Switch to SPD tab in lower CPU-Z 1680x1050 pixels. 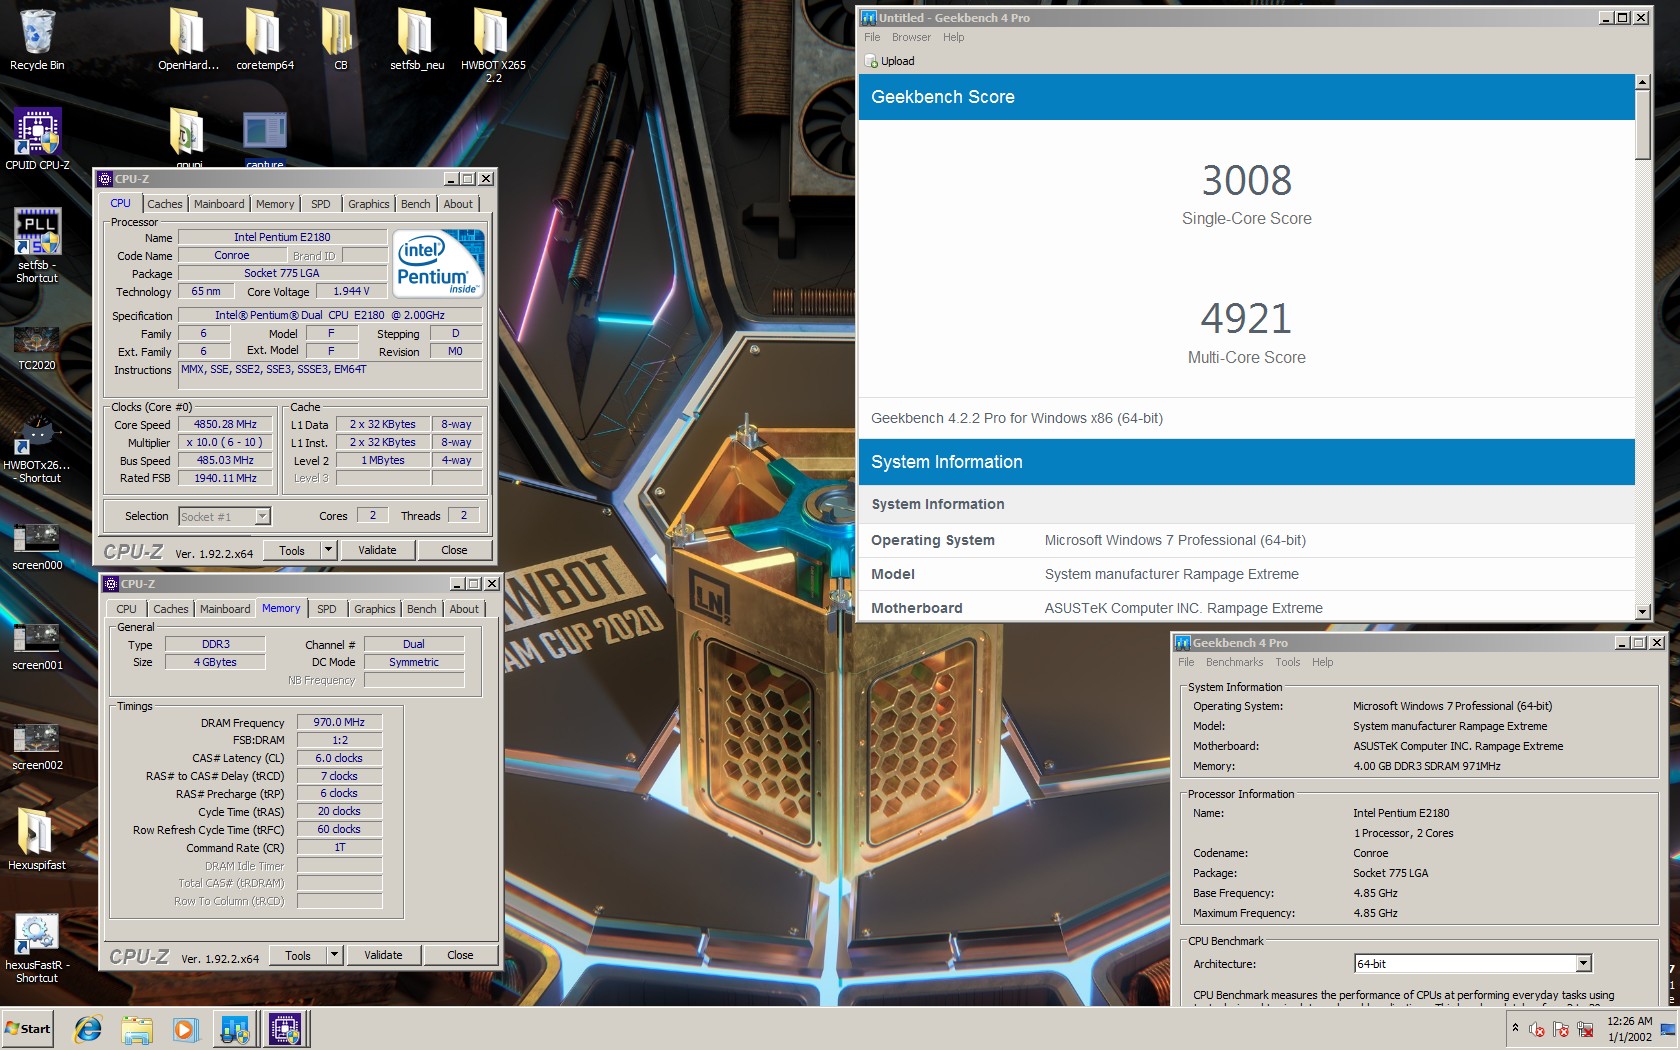pyautogui.click(x=327, y=609)
